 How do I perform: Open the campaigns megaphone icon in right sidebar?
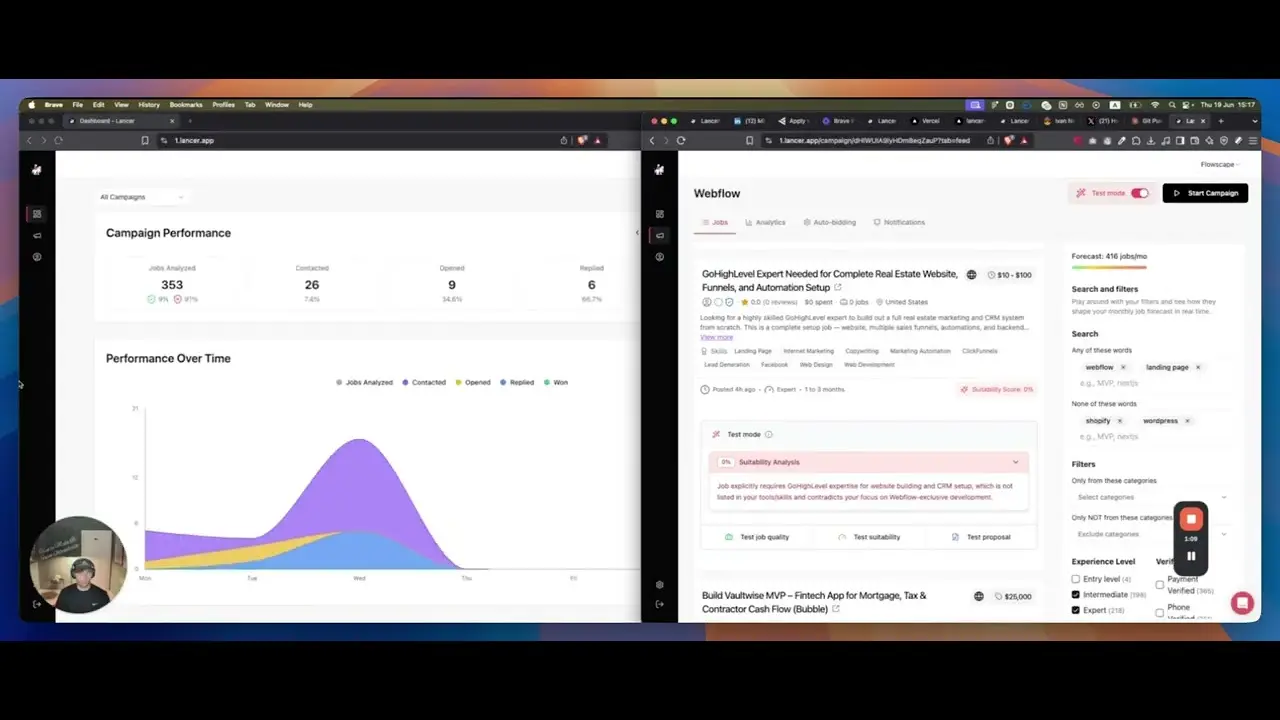pyautogui.click(x=659, y=236)
